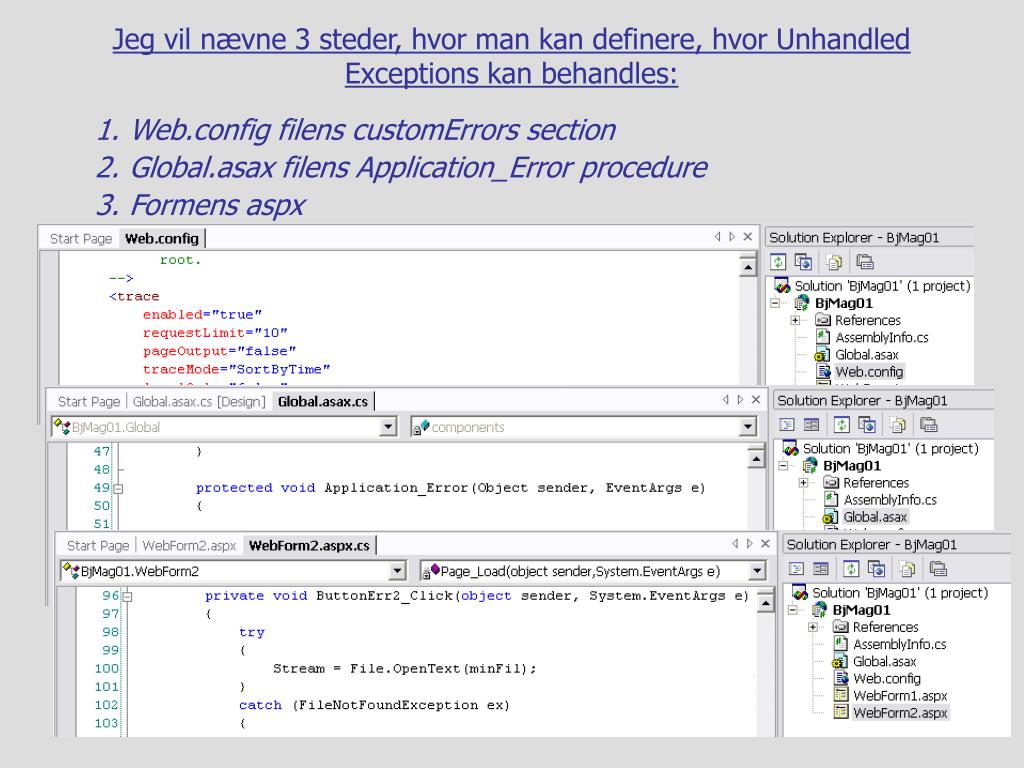Select Web.config beside the WebForm2 editor

point(887,679)
